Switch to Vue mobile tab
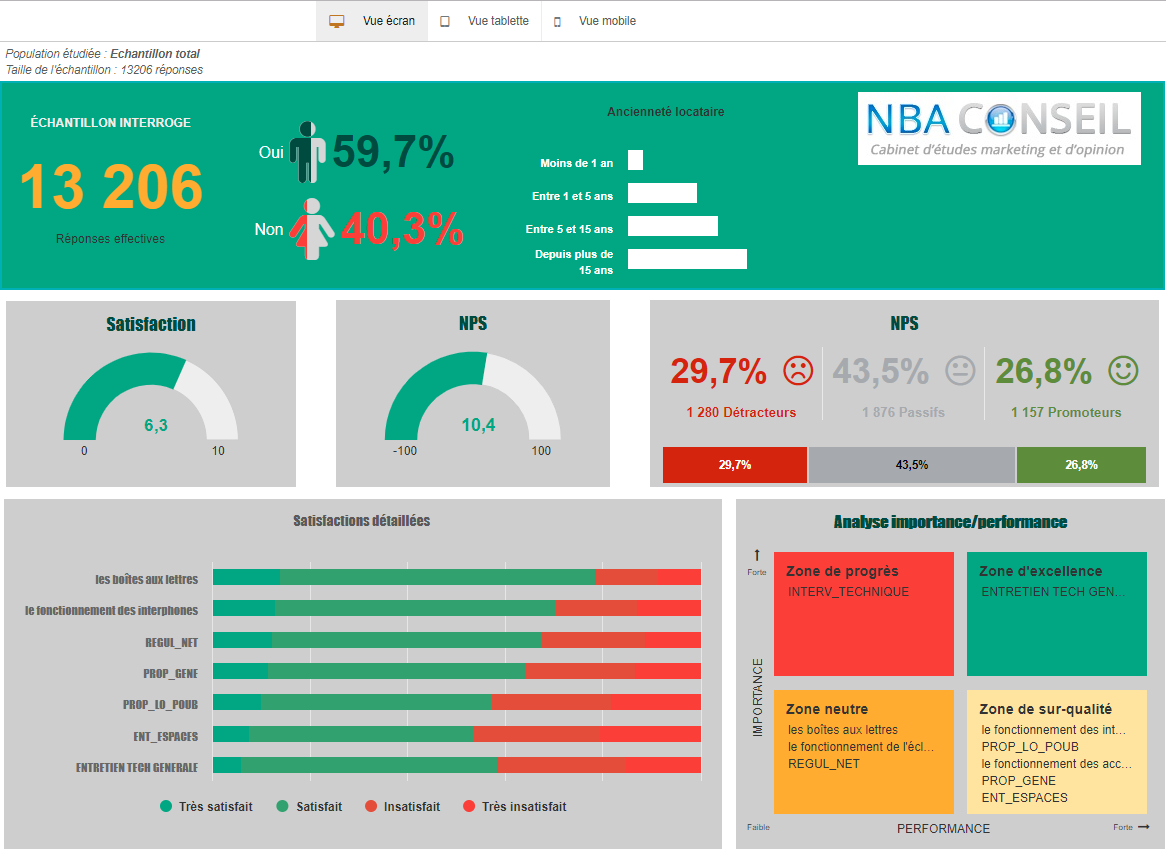 tap(596, 21)
